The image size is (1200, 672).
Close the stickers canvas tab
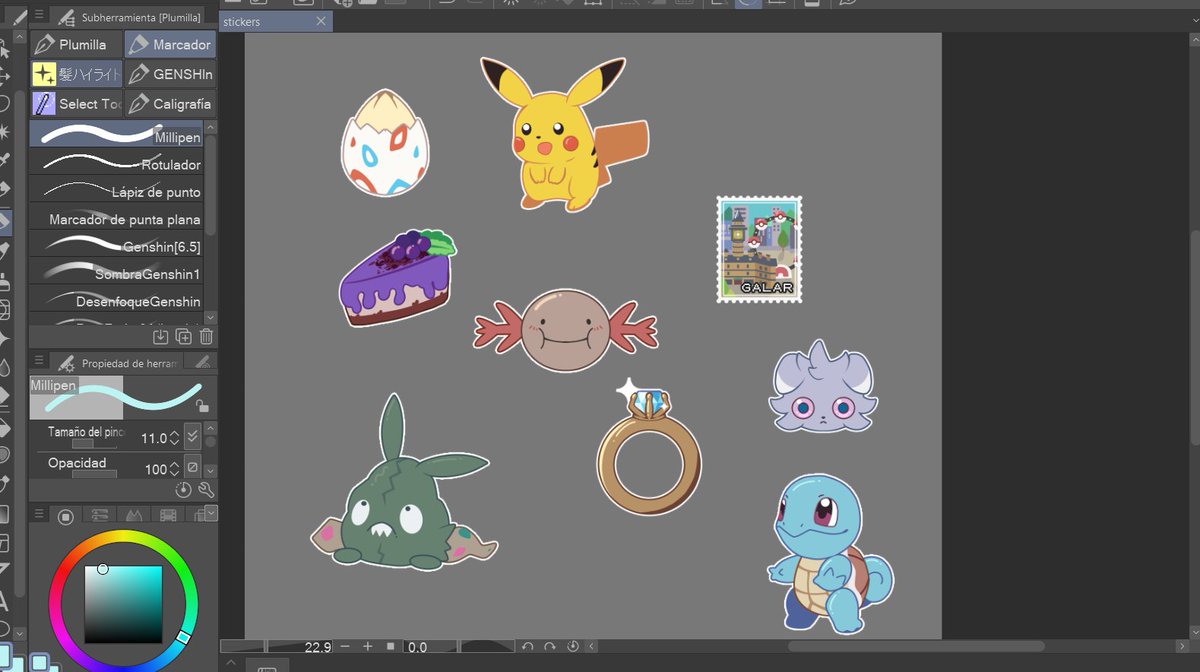click(x=321, y=21)
